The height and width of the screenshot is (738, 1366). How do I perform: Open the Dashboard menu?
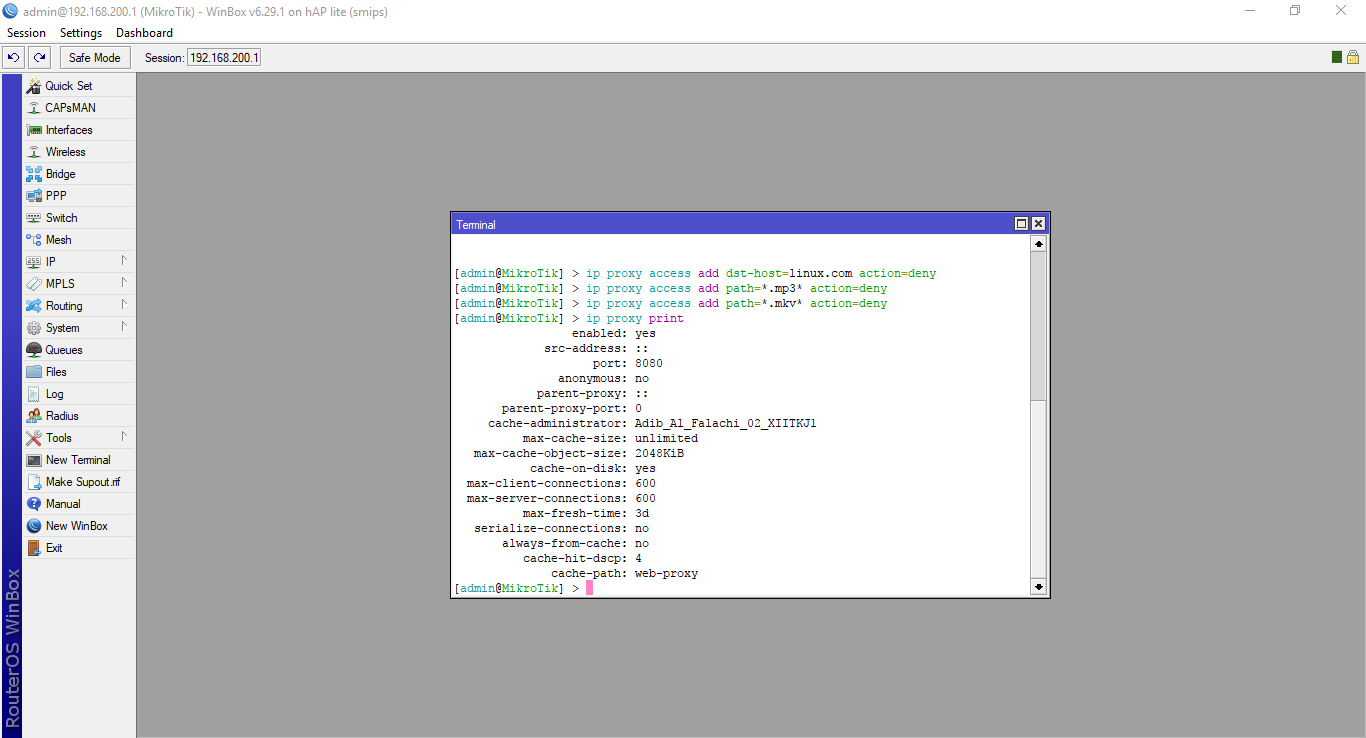[x=144, y=33]
